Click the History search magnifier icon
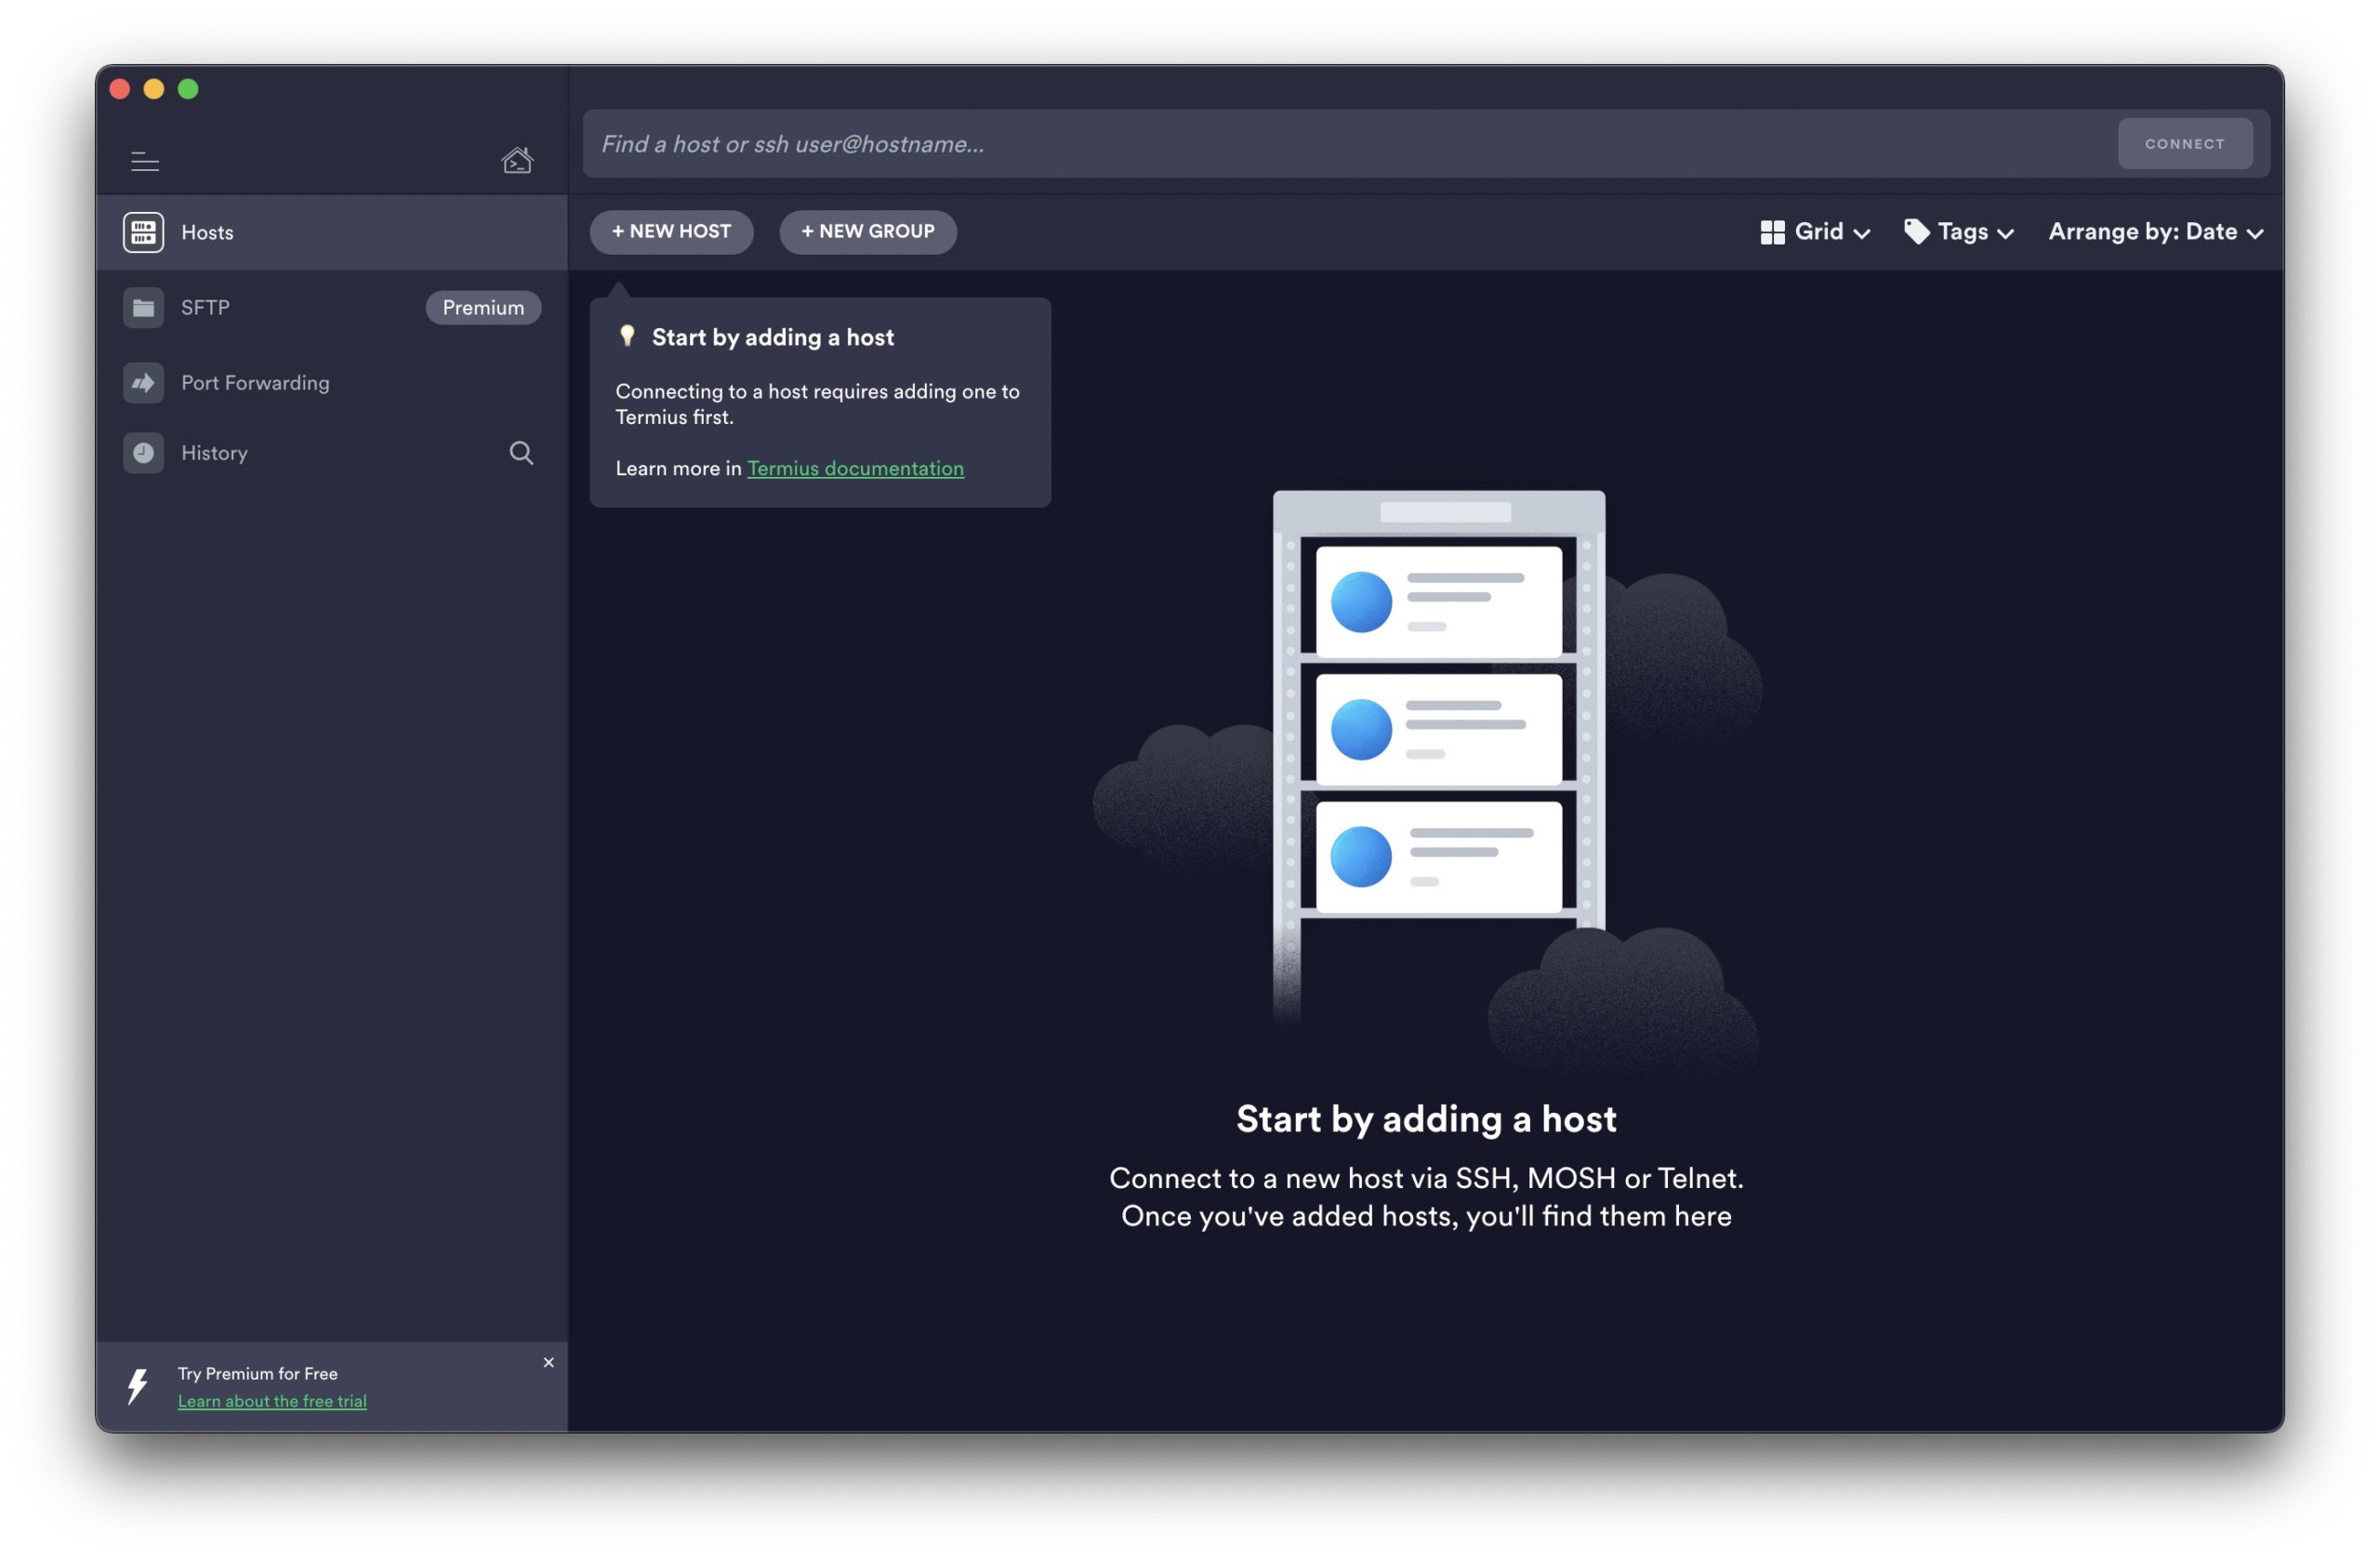Viewport: 2380px width, 1559px height. [521, 453]
